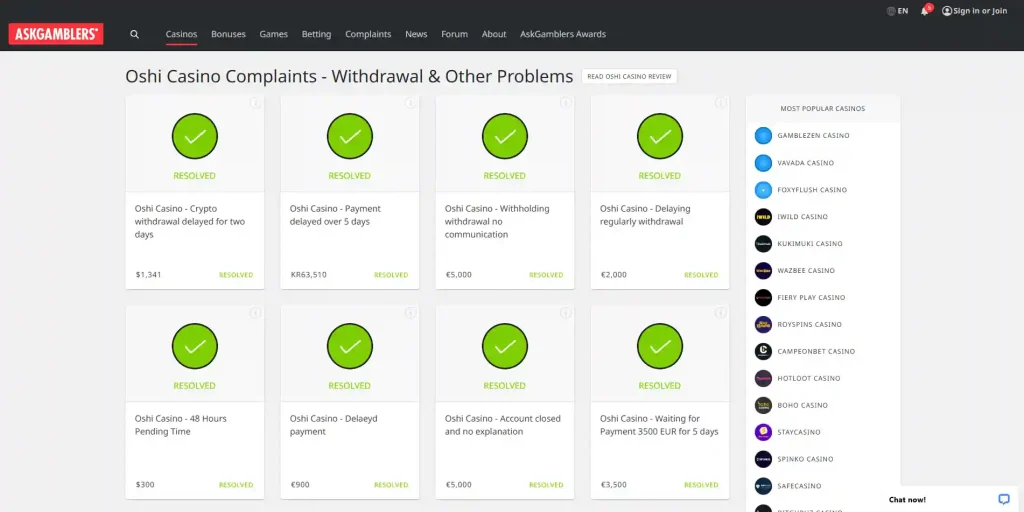Click the CampeonBet Casino logo icon
This screenshot has width=1024, height=512.
tap(763, 351)
